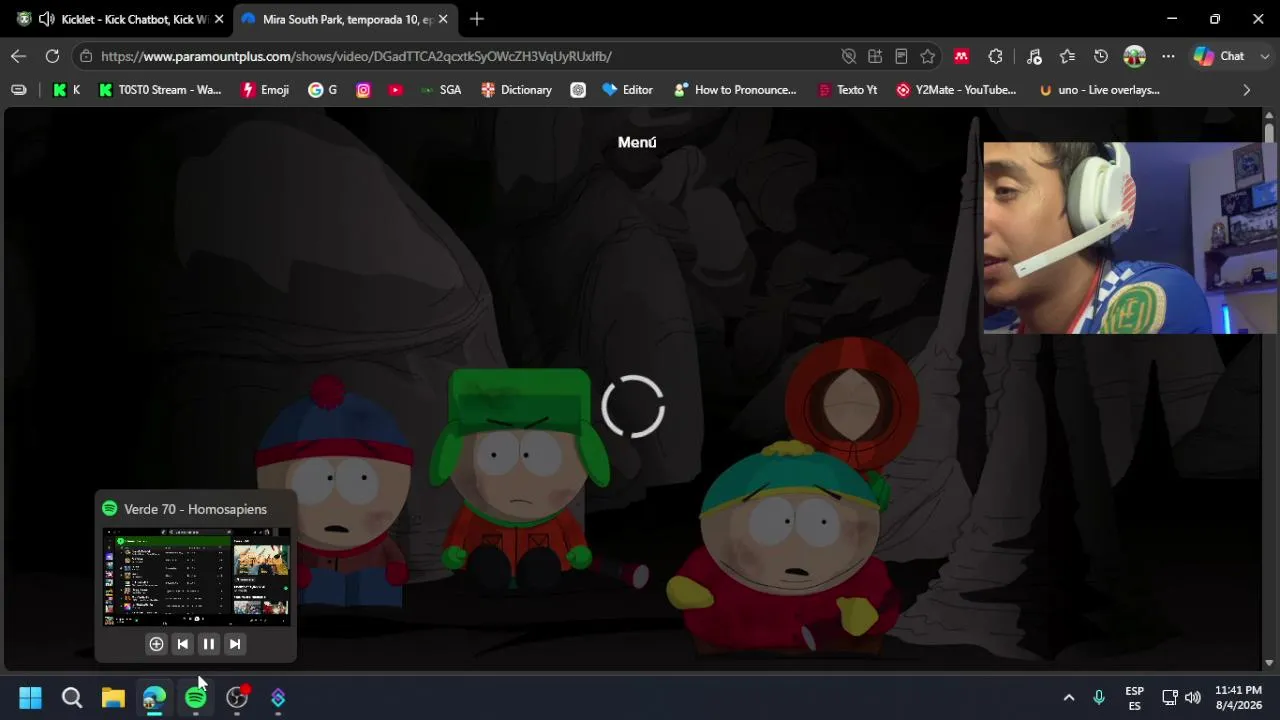Open the Texto Yt bookmark
Viewport: 1280px width, 720px height.
coord(847,90)
